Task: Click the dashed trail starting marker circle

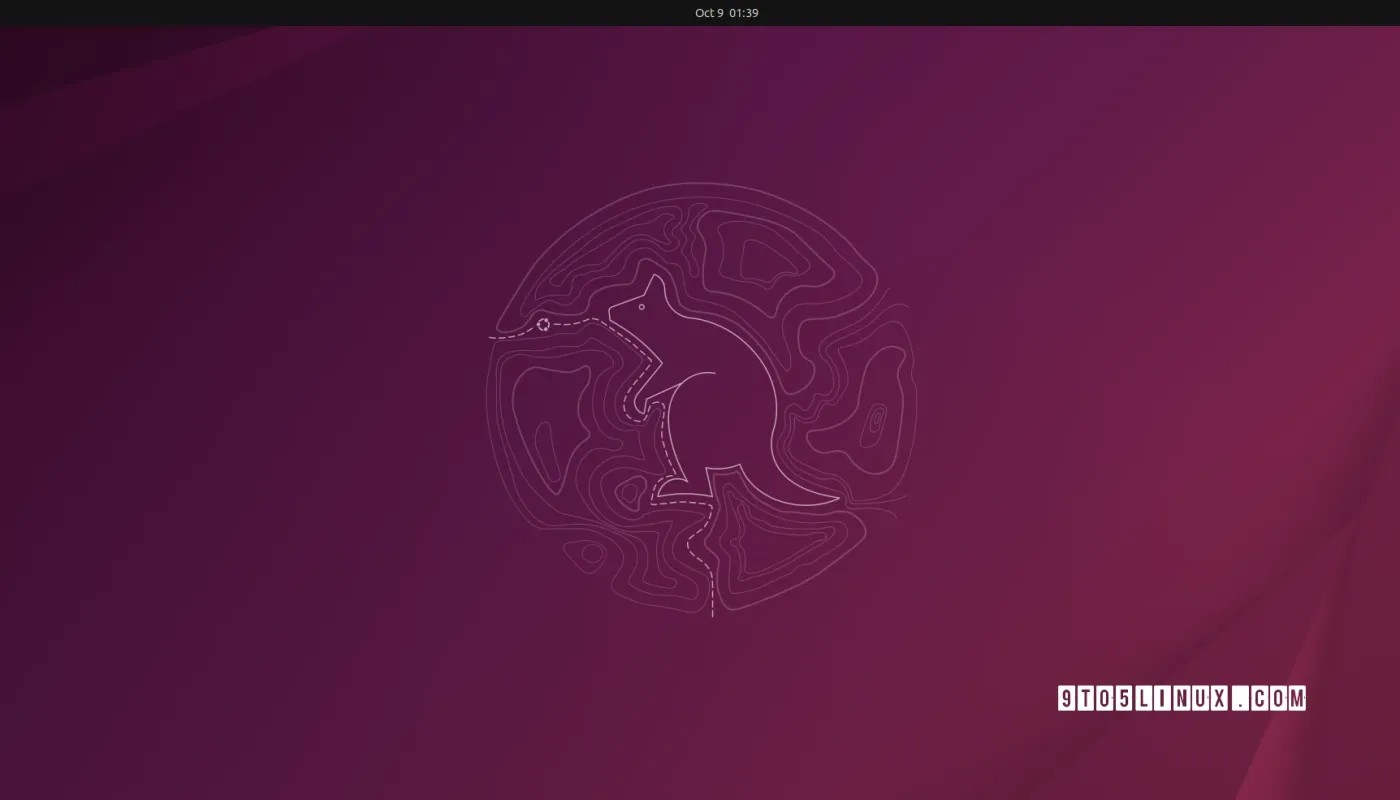Action: (x=545, y=323)
